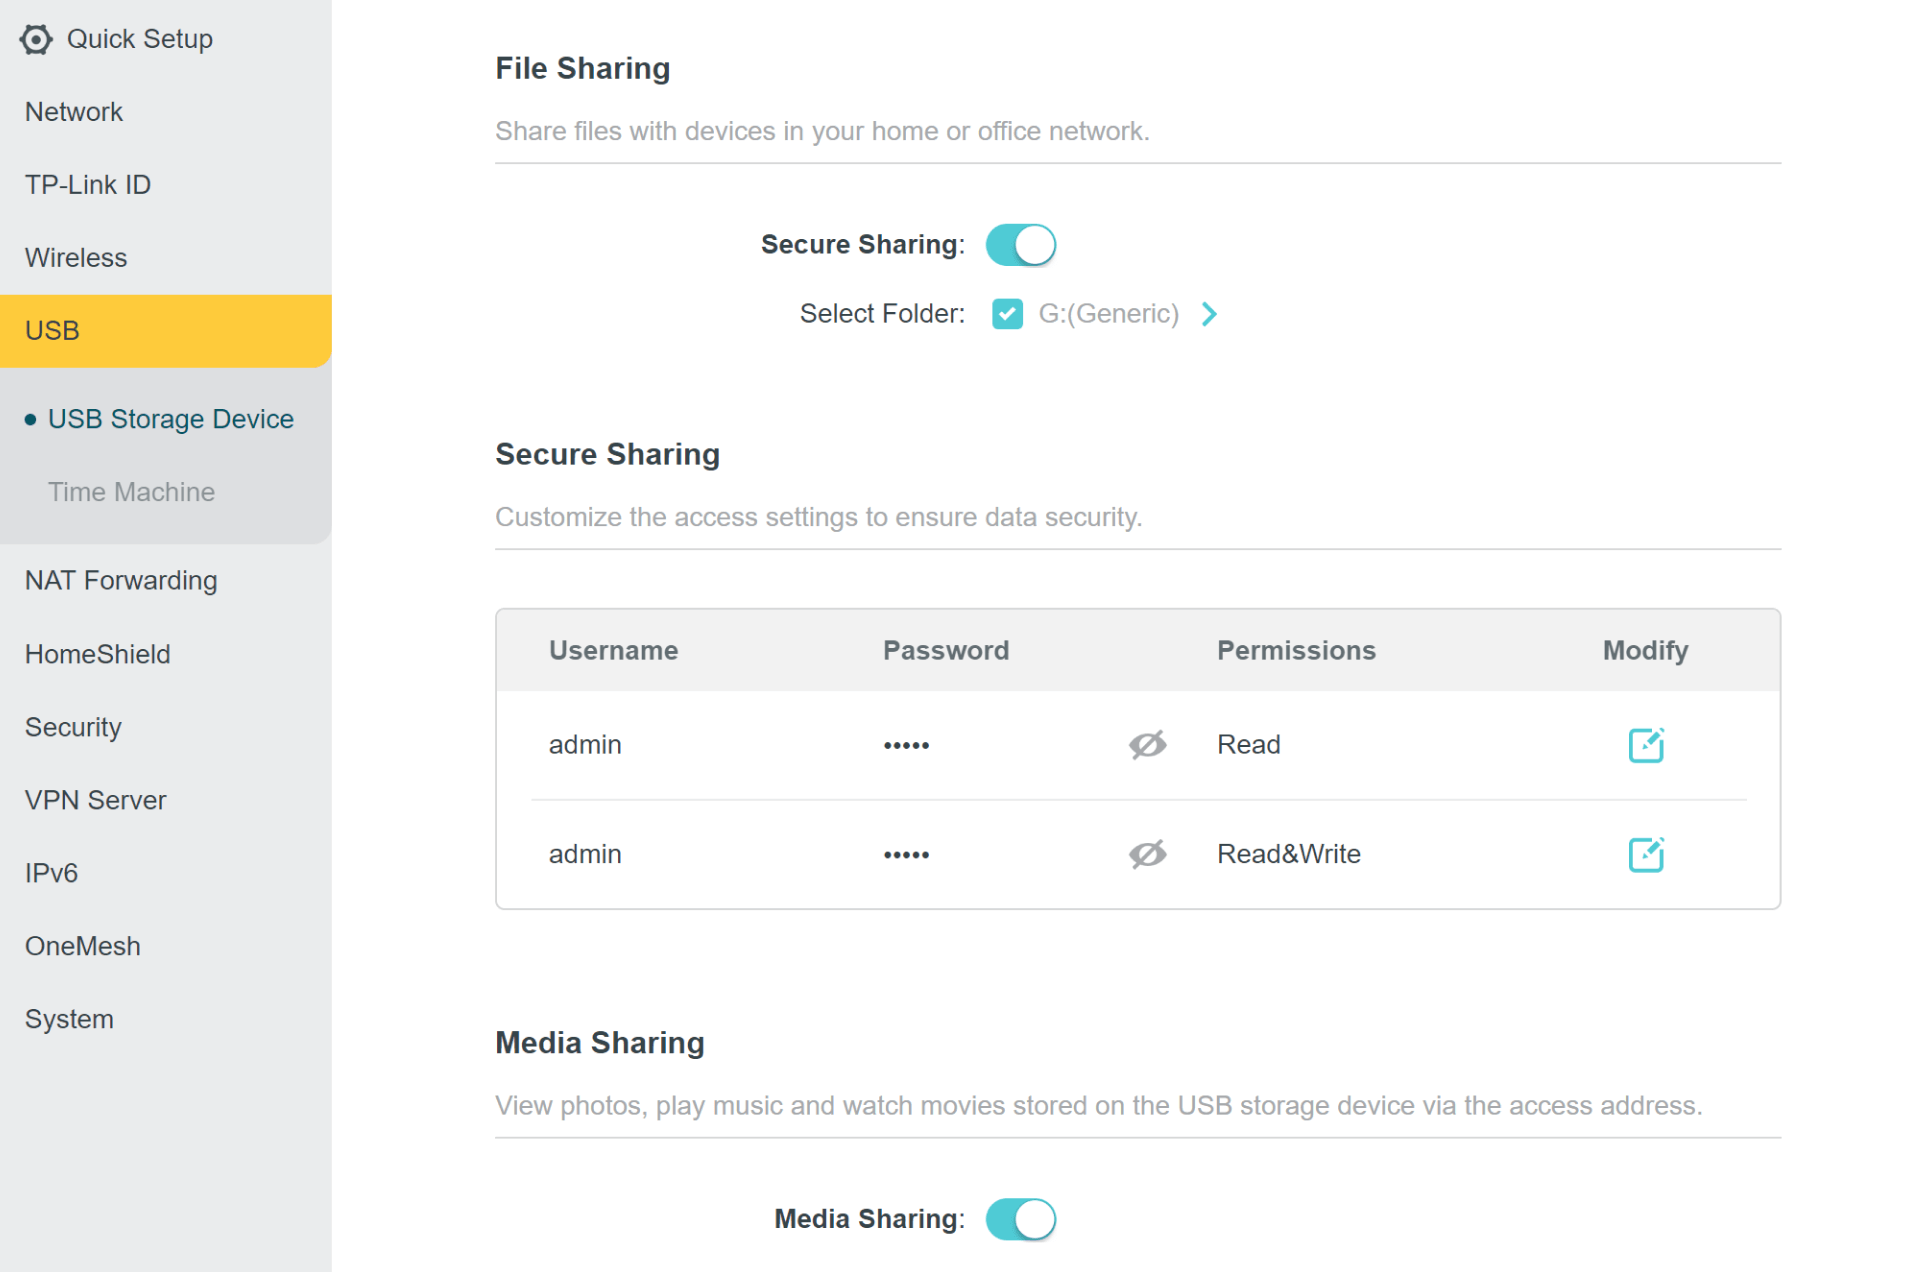The width and height of the screenshot is (1908, 1272).
Task: Open the Time Machine submenu page
Action: (131, 492)
